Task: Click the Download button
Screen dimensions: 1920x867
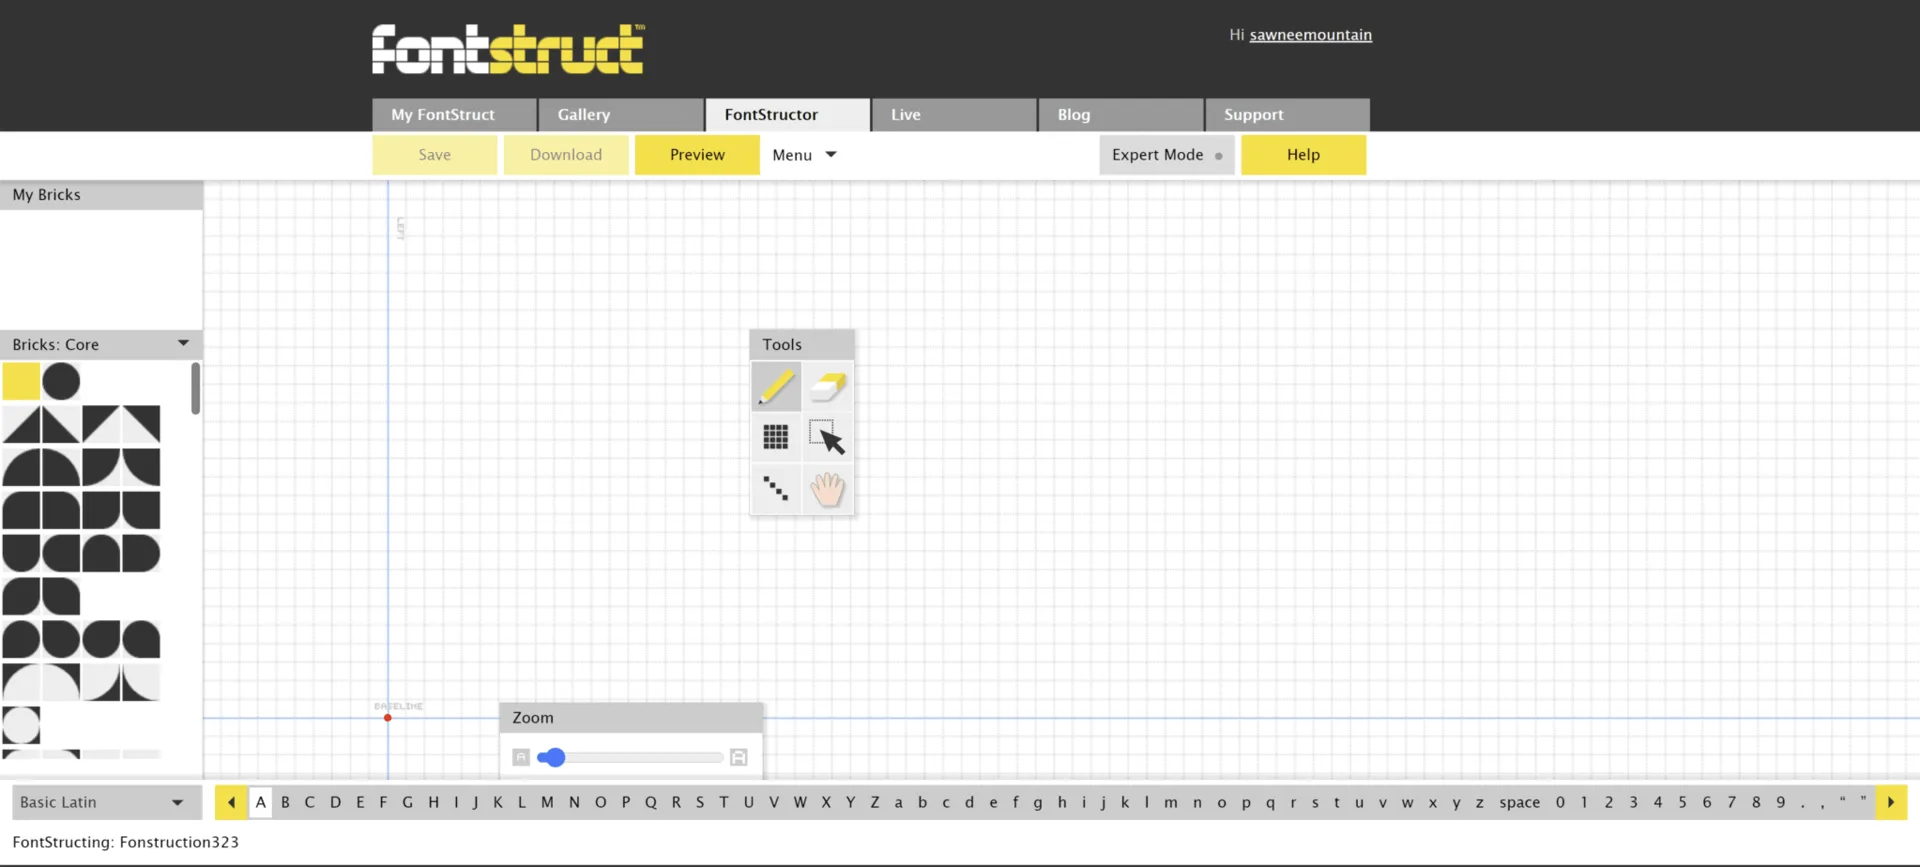Action: pyautogui.click(x=566, y=155)
